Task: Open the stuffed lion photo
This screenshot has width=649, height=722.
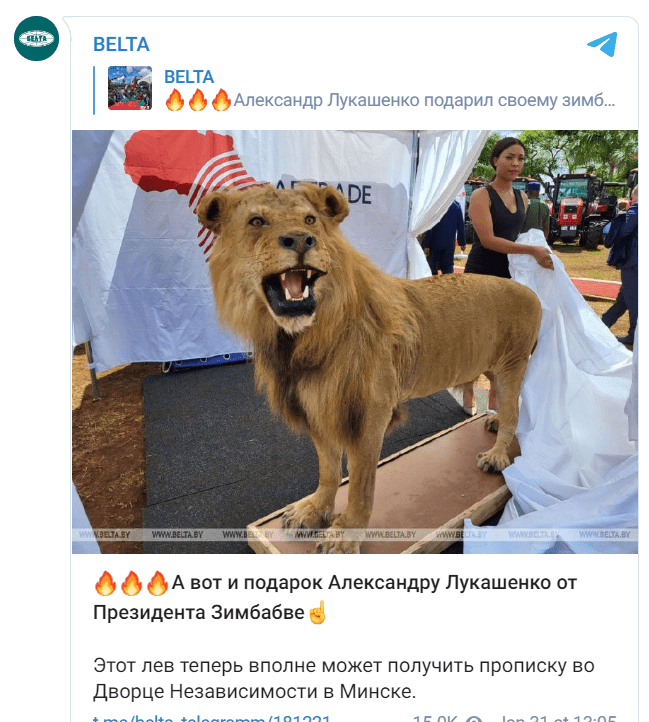Action: point(355,342)
